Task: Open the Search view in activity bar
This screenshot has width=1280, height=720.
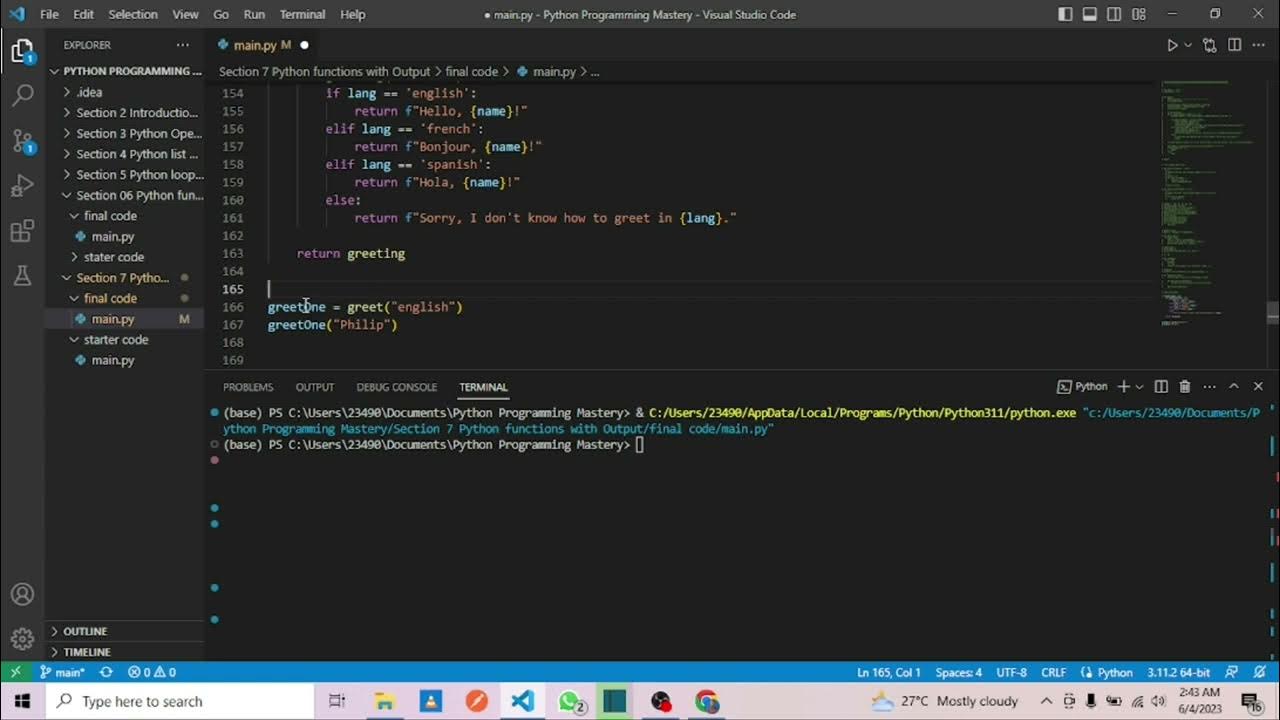Action: (x=22, y=96)
